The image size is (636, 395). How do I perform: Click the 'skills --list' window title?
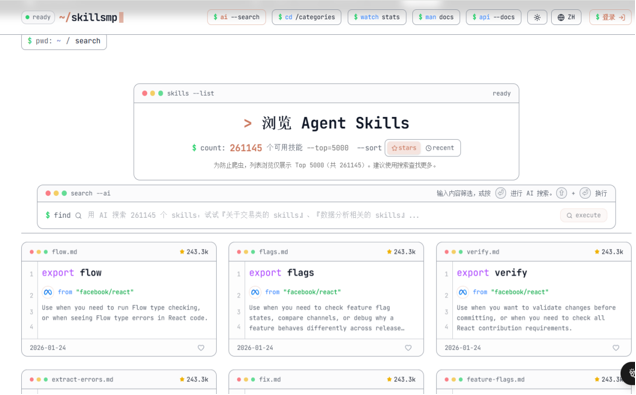pyautogui.click(x=191, y=93)
